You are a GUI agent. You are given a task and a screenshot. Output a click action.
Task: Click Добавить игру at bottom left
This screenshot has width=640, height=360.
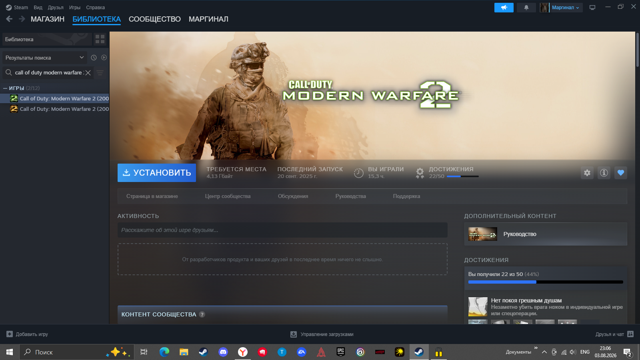[x=27, y=334]
